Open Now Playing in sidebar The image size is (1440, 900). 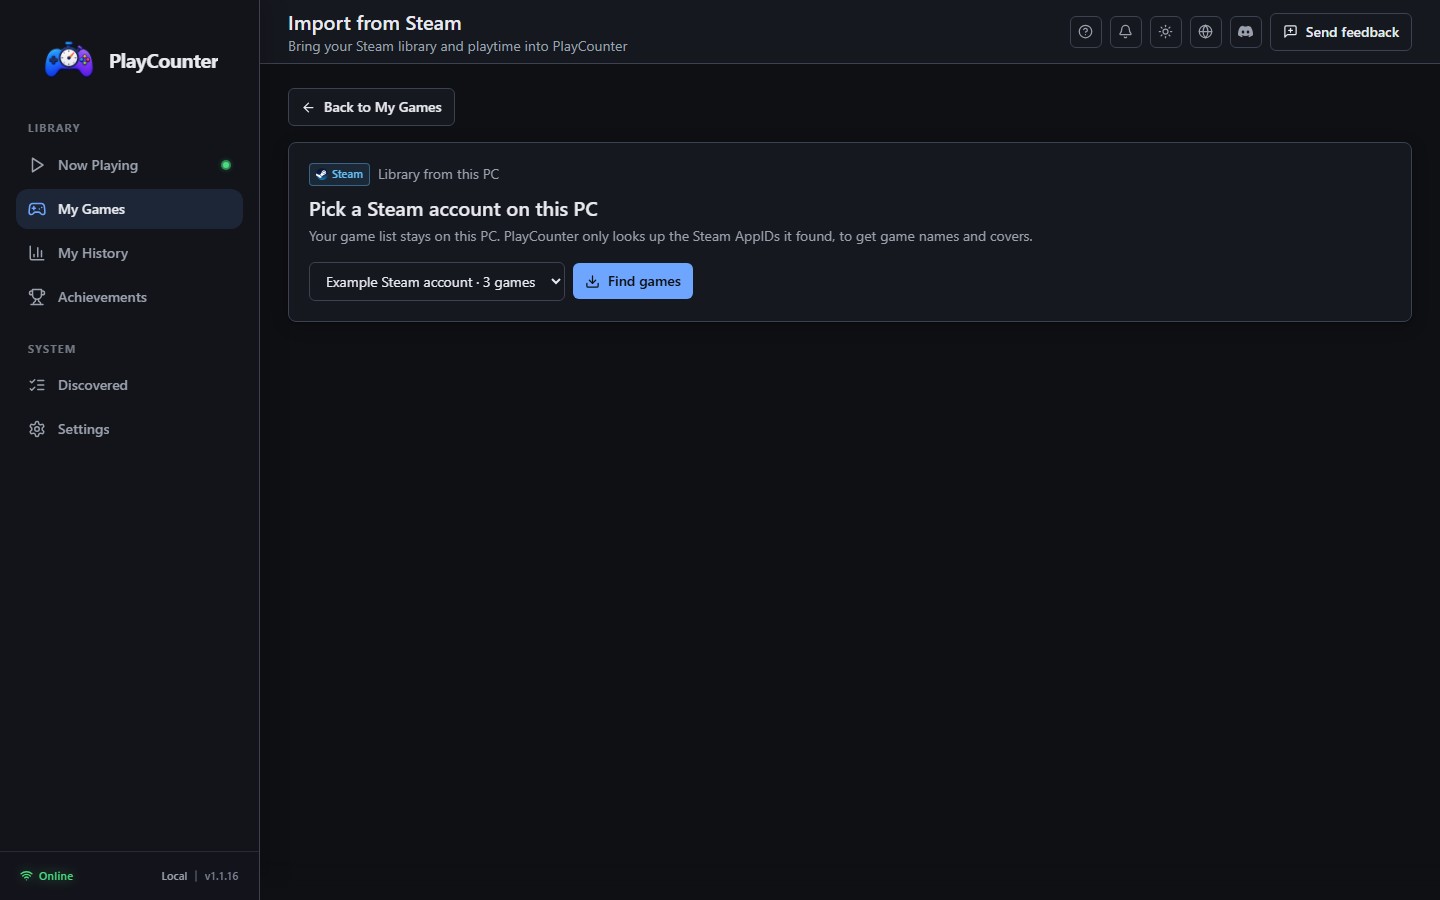129,165
